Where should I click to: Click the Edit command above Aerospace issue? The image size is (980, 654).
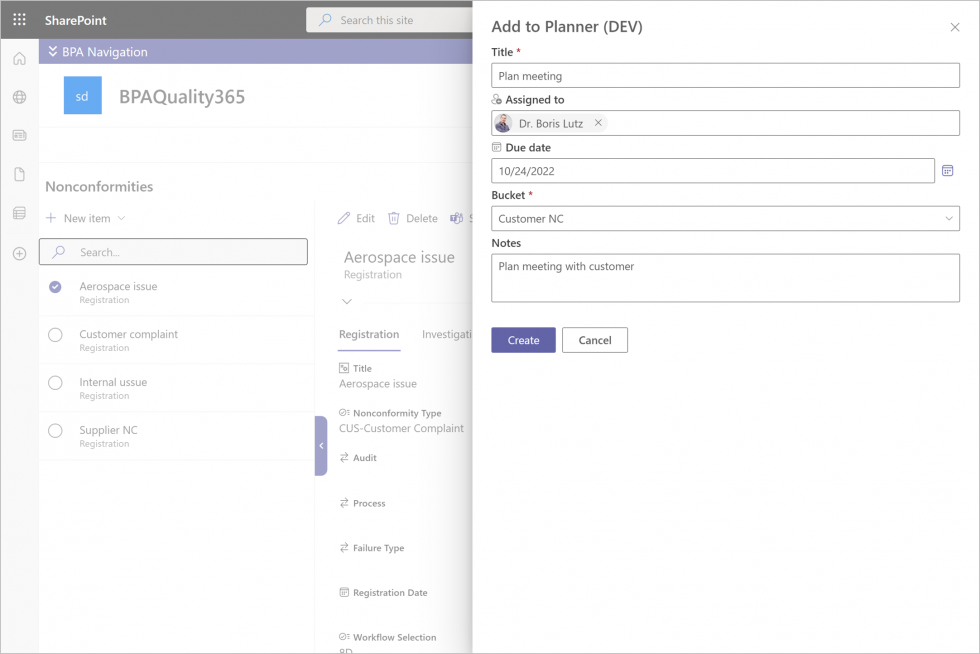(355, 218)
